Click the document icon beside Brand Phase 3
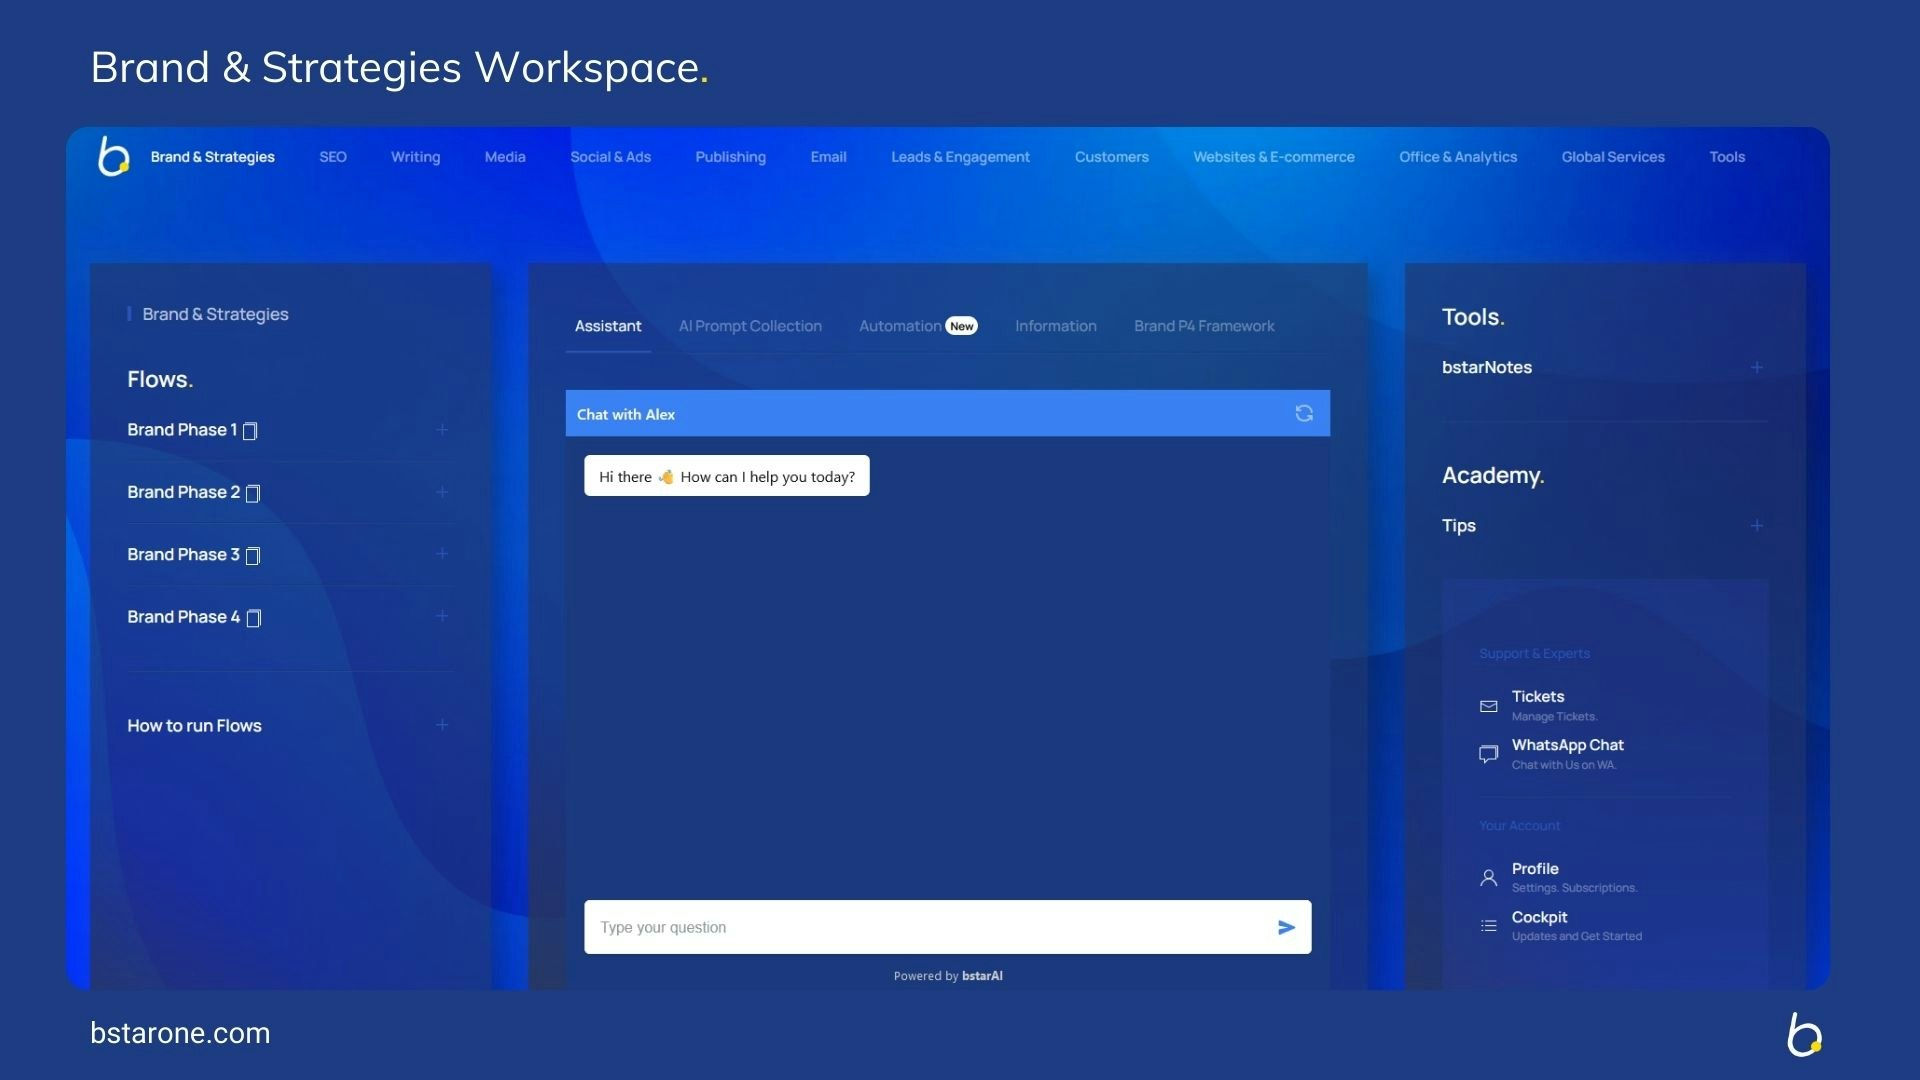 (x=253, y=556)
